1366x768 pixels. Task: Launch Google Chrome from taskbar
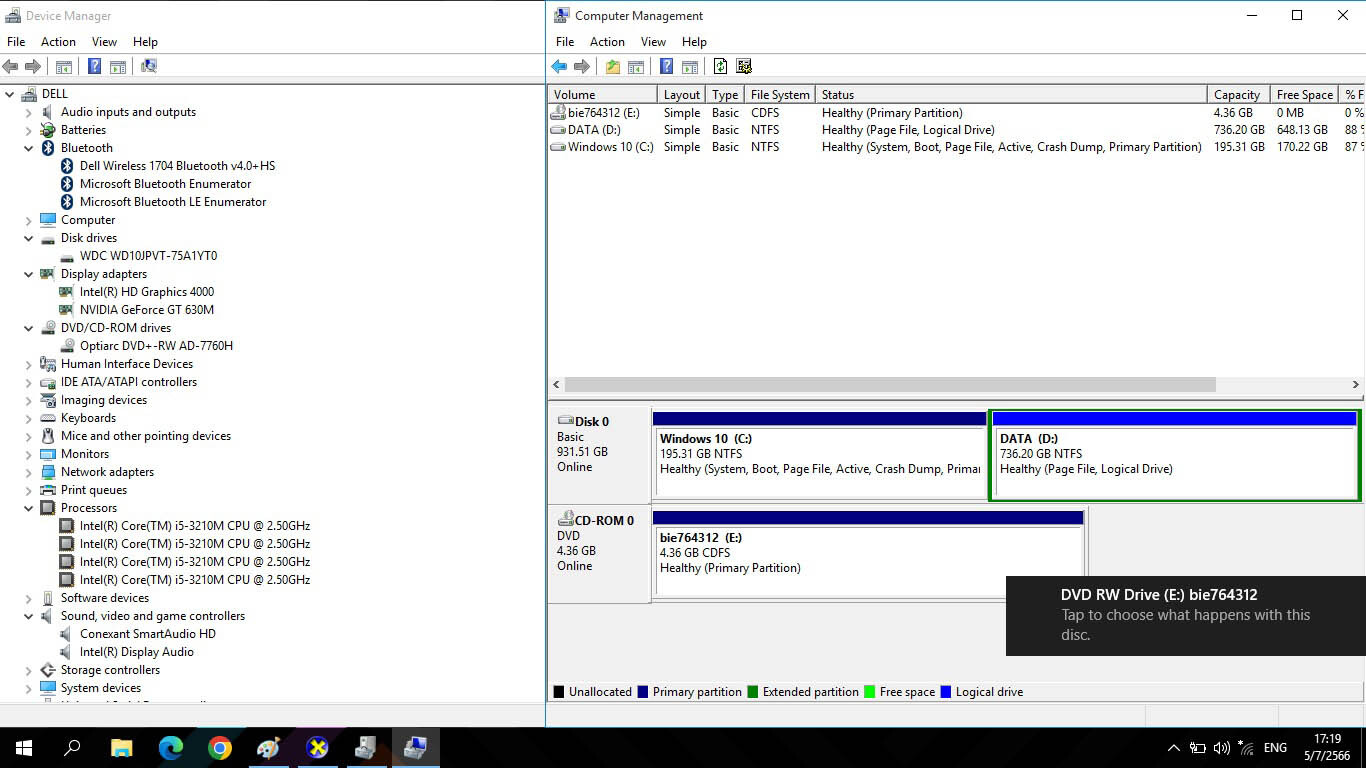(220, 748)
